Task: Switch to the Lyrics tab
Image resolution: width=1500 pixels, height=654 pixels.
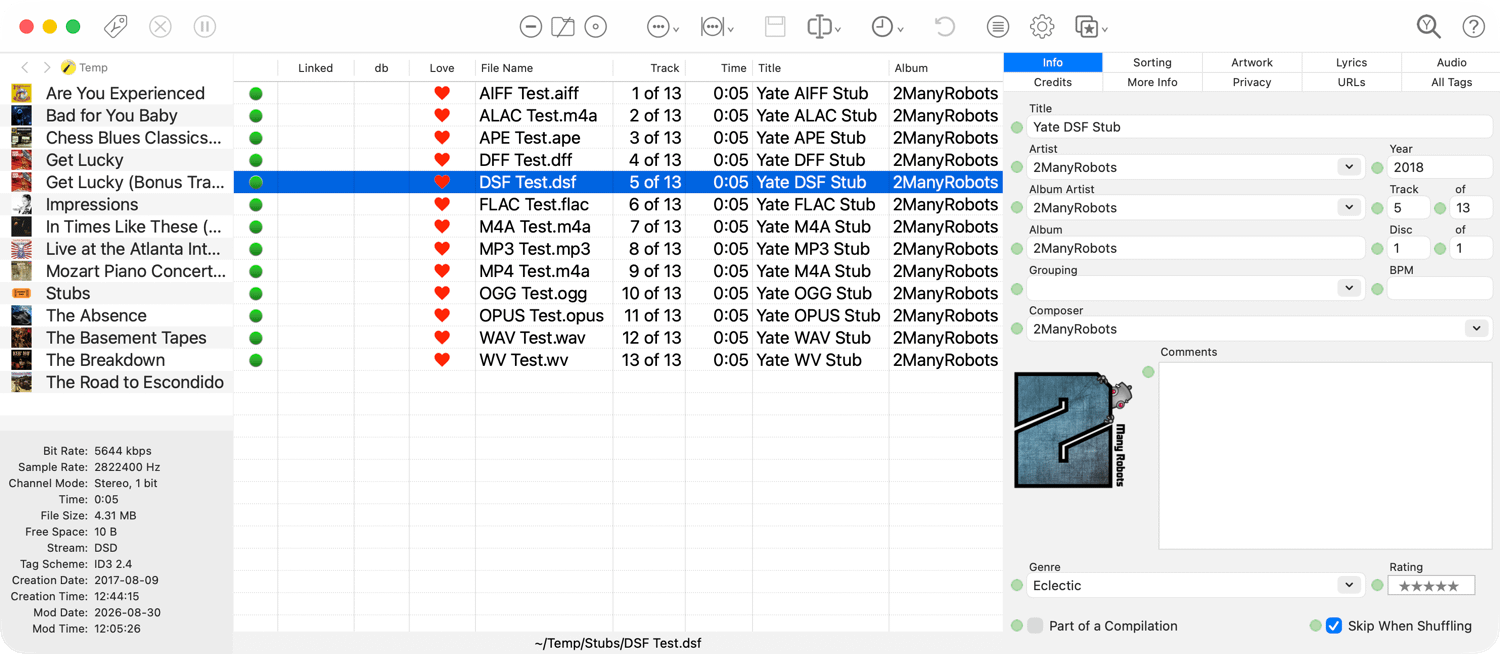Action: point(1351,62)
